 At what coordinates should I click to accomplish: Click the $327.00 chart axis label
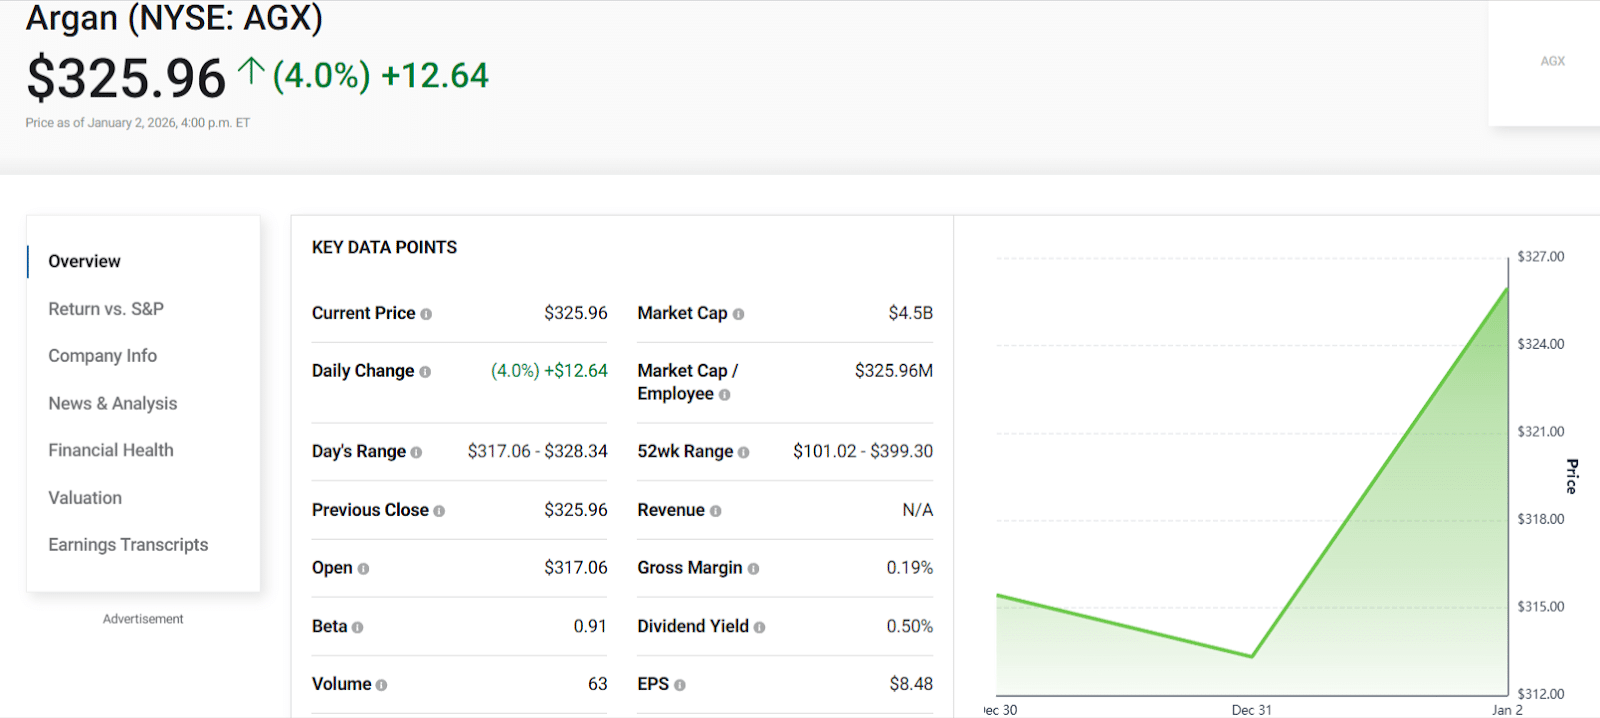pyautogui.click(x=1541, y=257)
